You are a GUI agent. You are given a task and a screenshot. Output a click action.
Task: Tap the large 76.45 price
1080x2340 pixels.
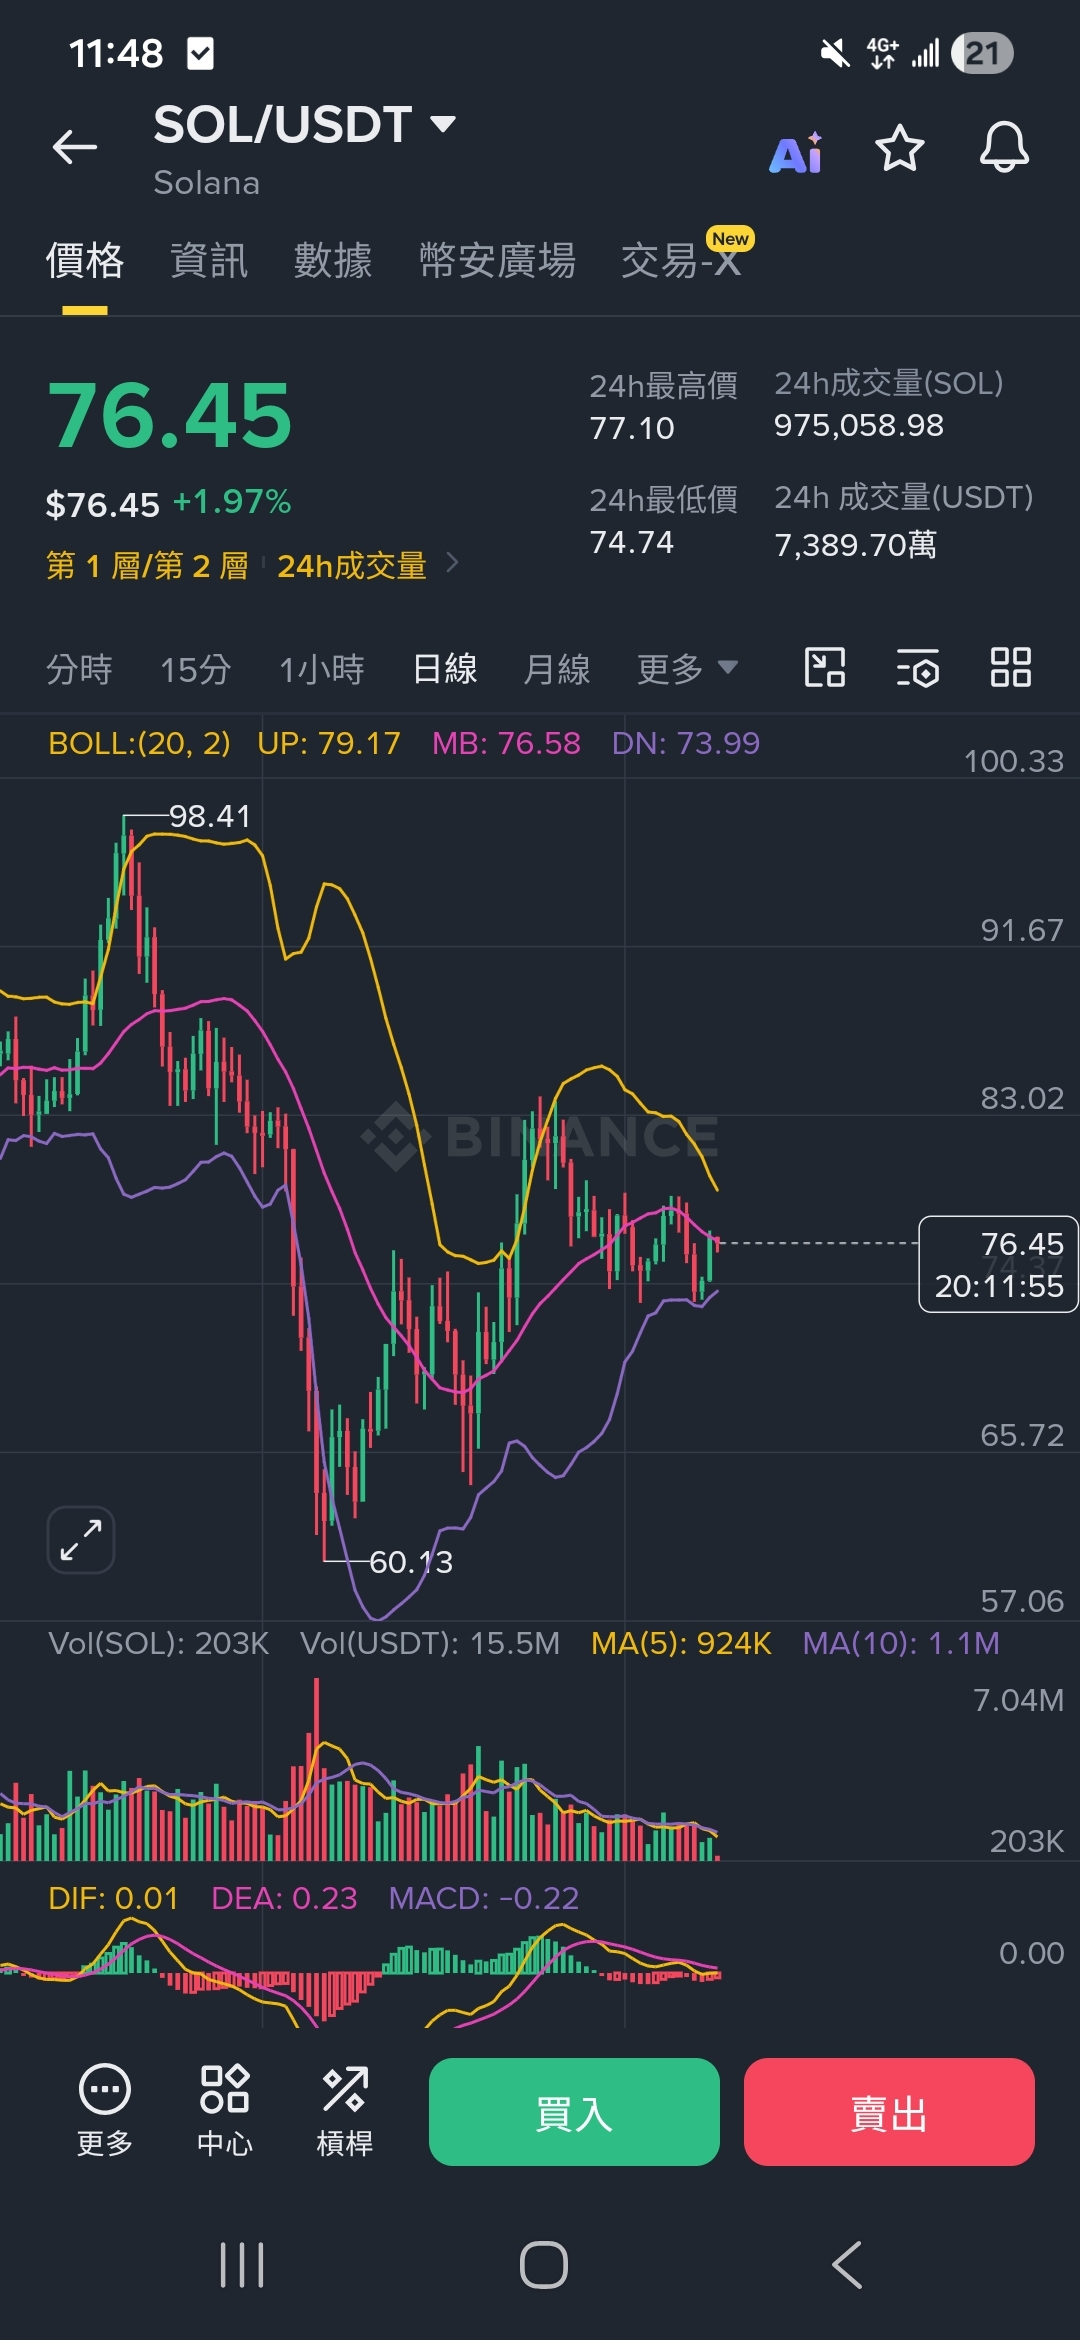(170, 416)
